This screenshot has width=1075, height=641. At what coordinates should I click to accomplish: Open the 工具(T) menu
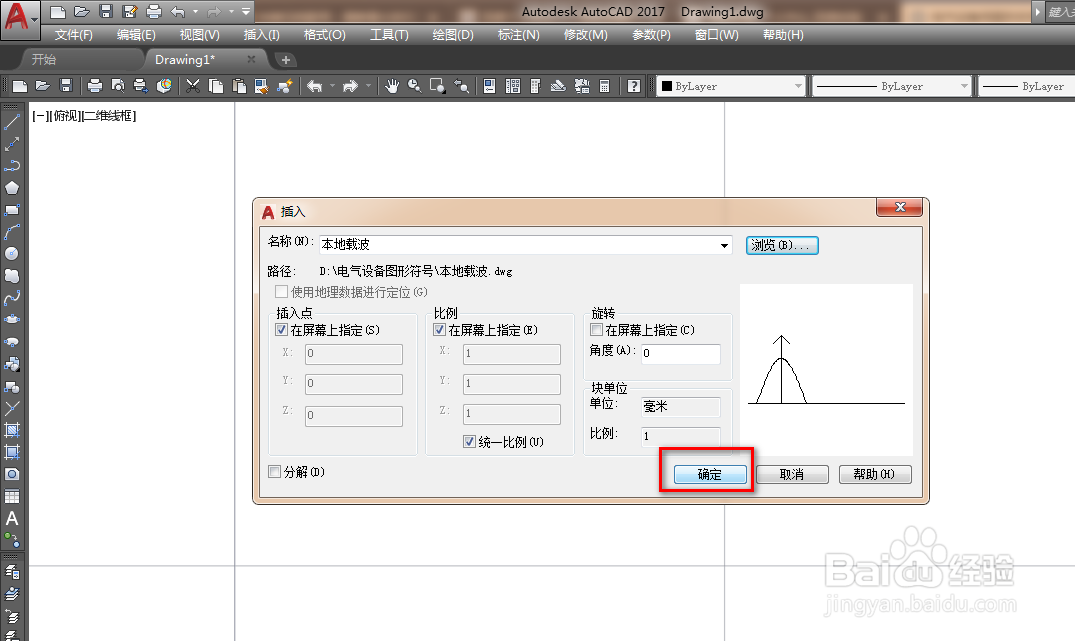tap(389, 35)
